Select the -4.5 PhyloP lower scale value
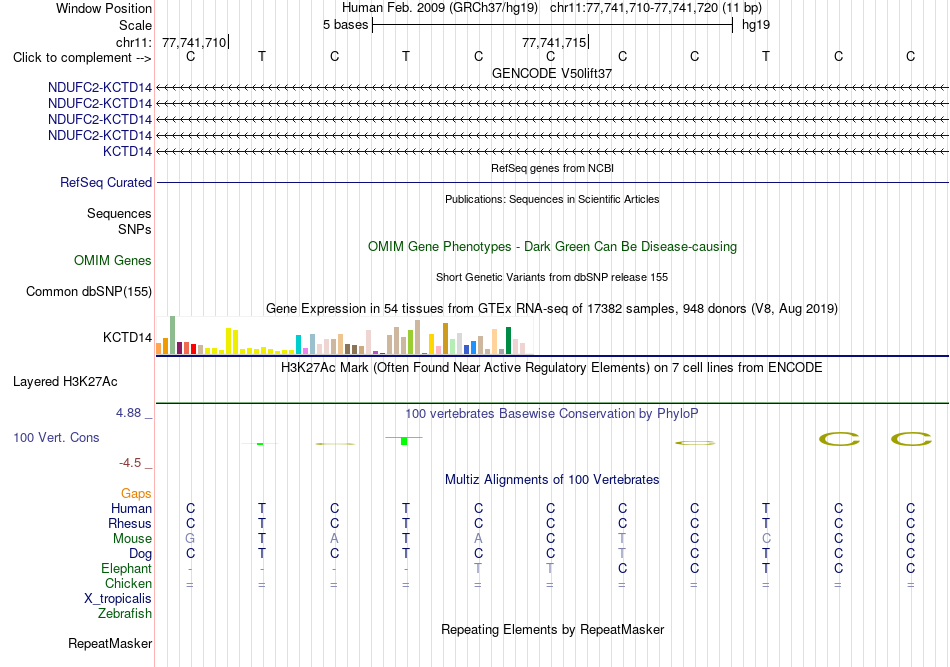Screen dimensions: 950x667 pyautogui.click(x=130, y=463)
